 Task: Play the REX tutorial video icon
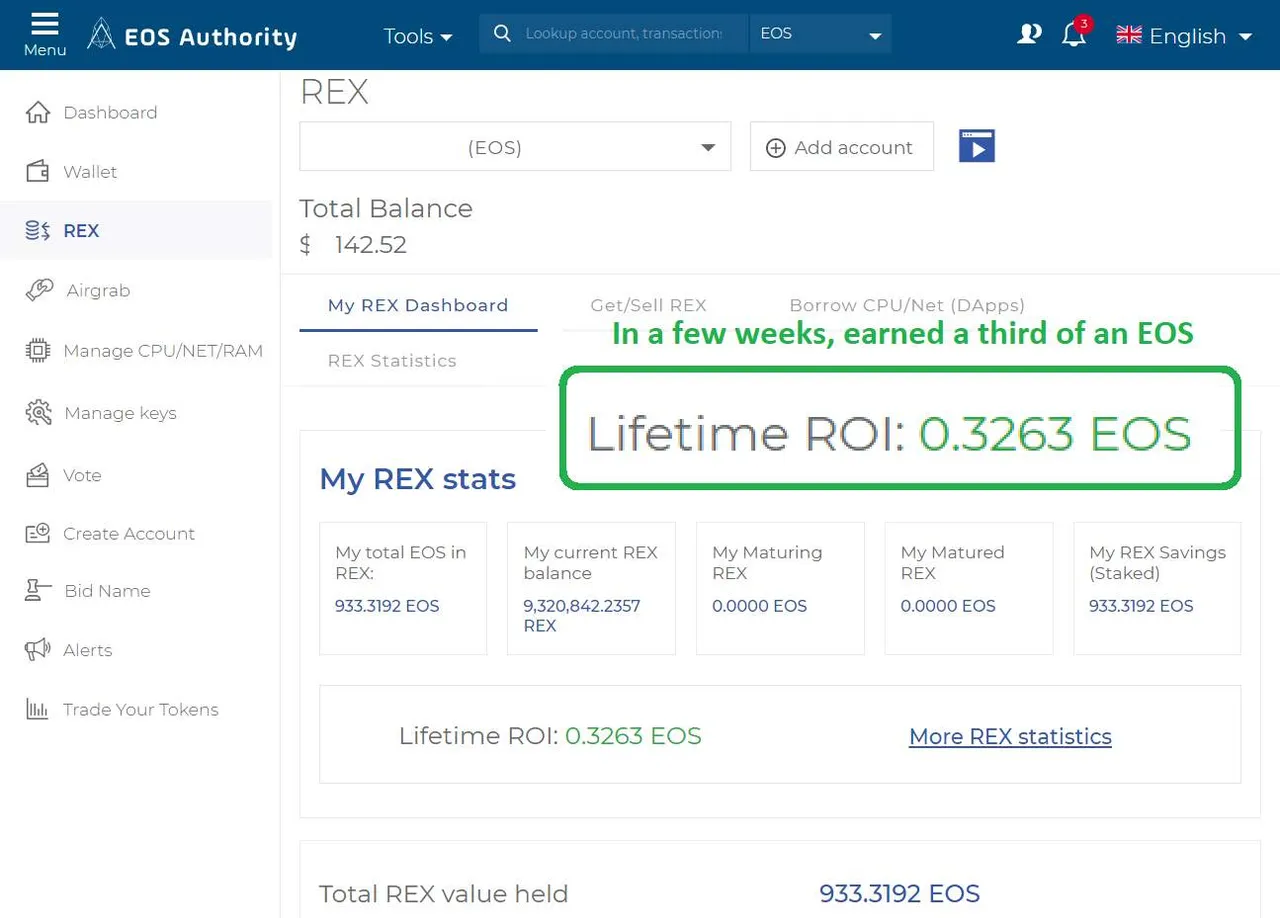tap(977, 146)
